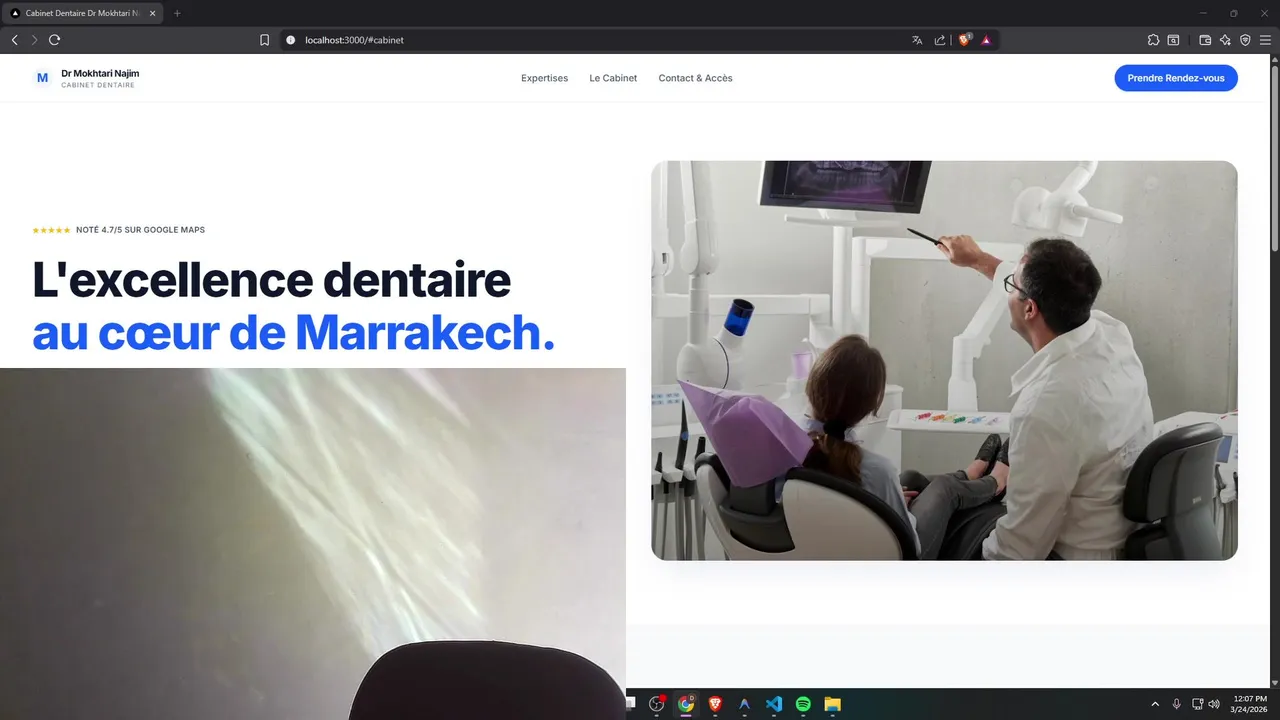
Task: Open Visual Studio Code from the taskbar
Action: [x=774, y=704]
